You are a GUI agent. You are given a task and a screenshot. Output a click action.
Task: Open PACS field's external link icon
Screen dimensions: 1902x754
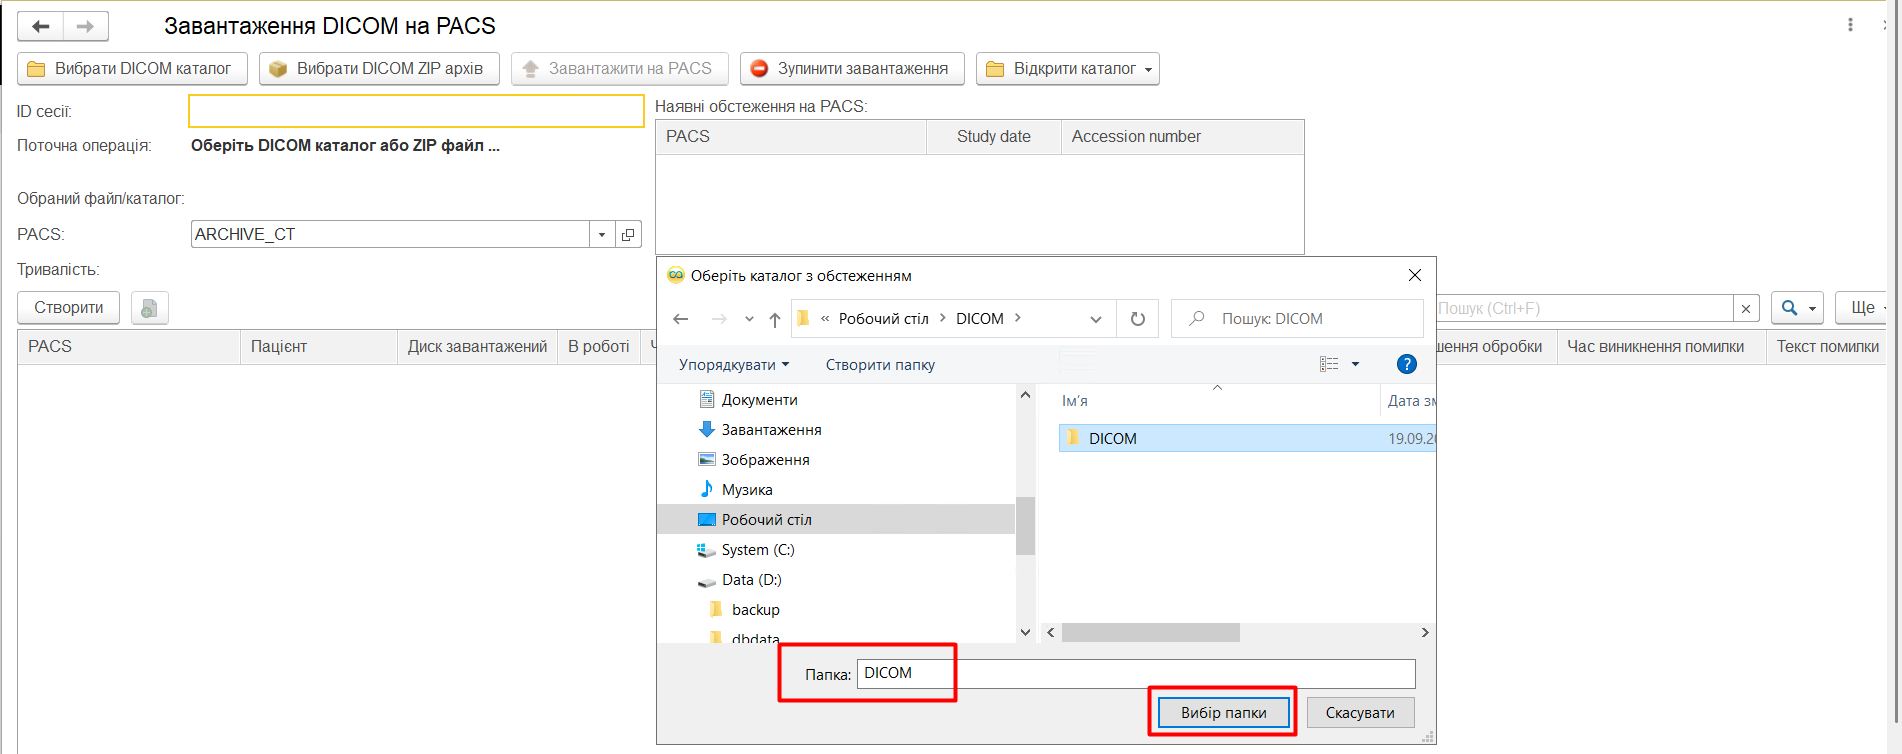[628, 235]
